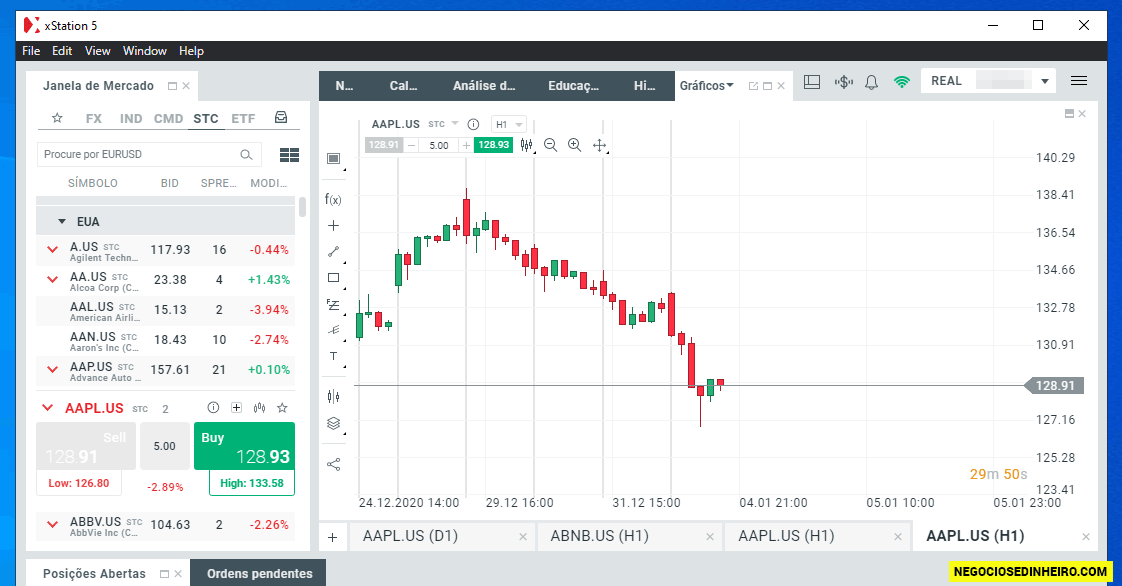
Task: Open notifications bell
Action: [x=872, y=82]
